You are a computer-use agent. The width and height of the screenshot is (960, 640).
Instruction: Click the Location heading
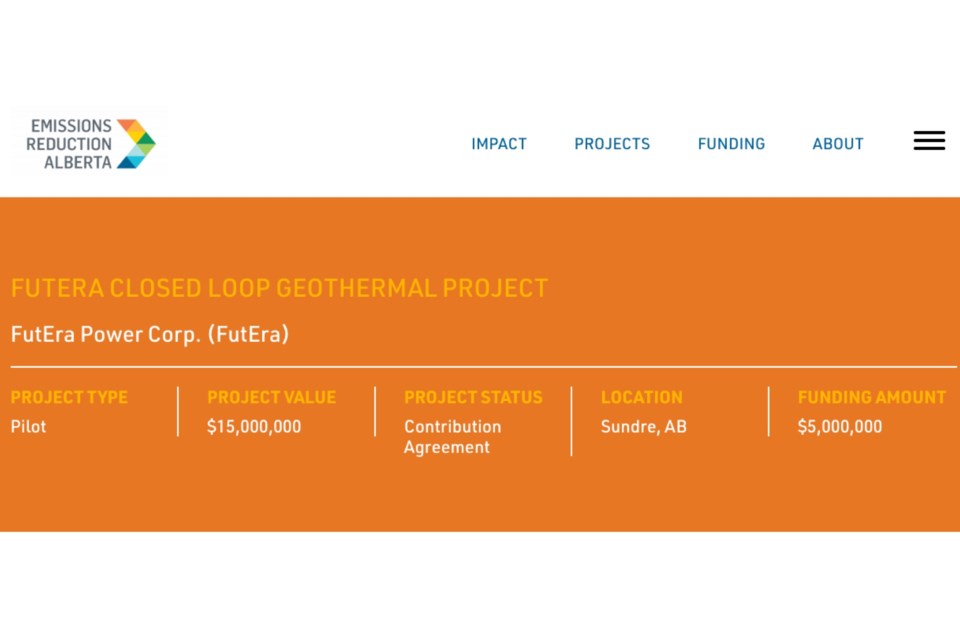point(642,397)
